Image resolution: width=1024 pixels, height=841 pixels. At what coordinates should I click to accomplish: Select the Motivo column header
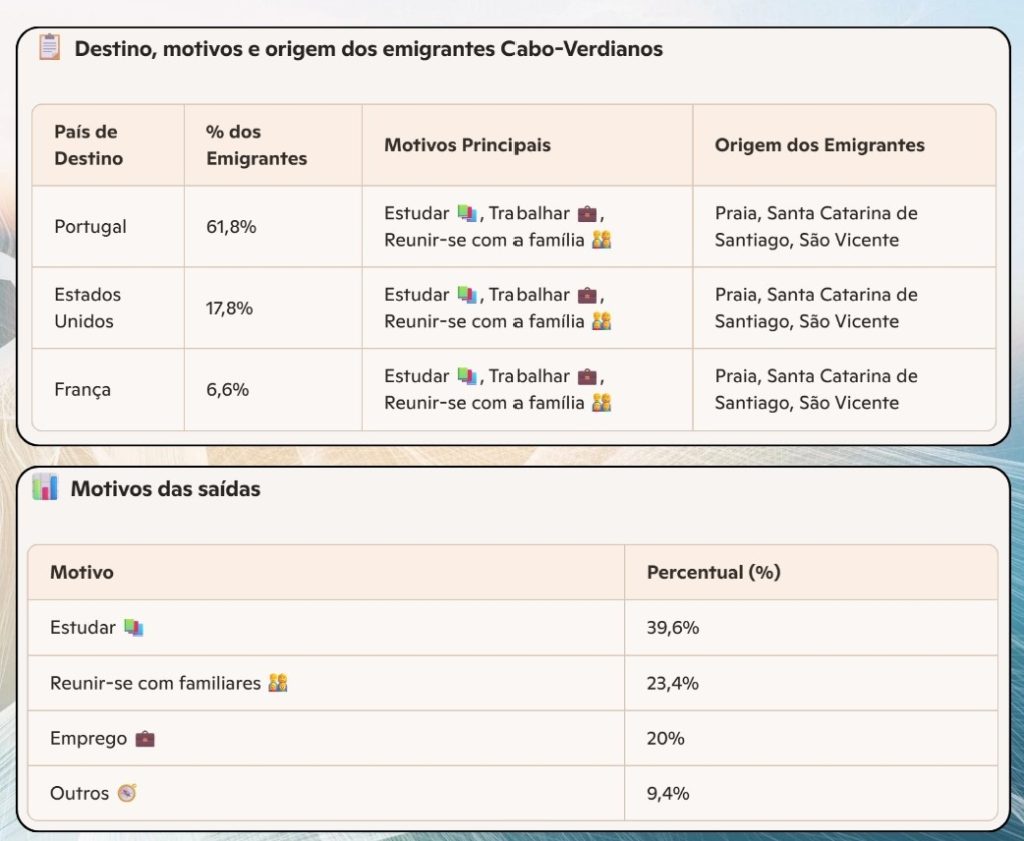(x=82, y=572)
